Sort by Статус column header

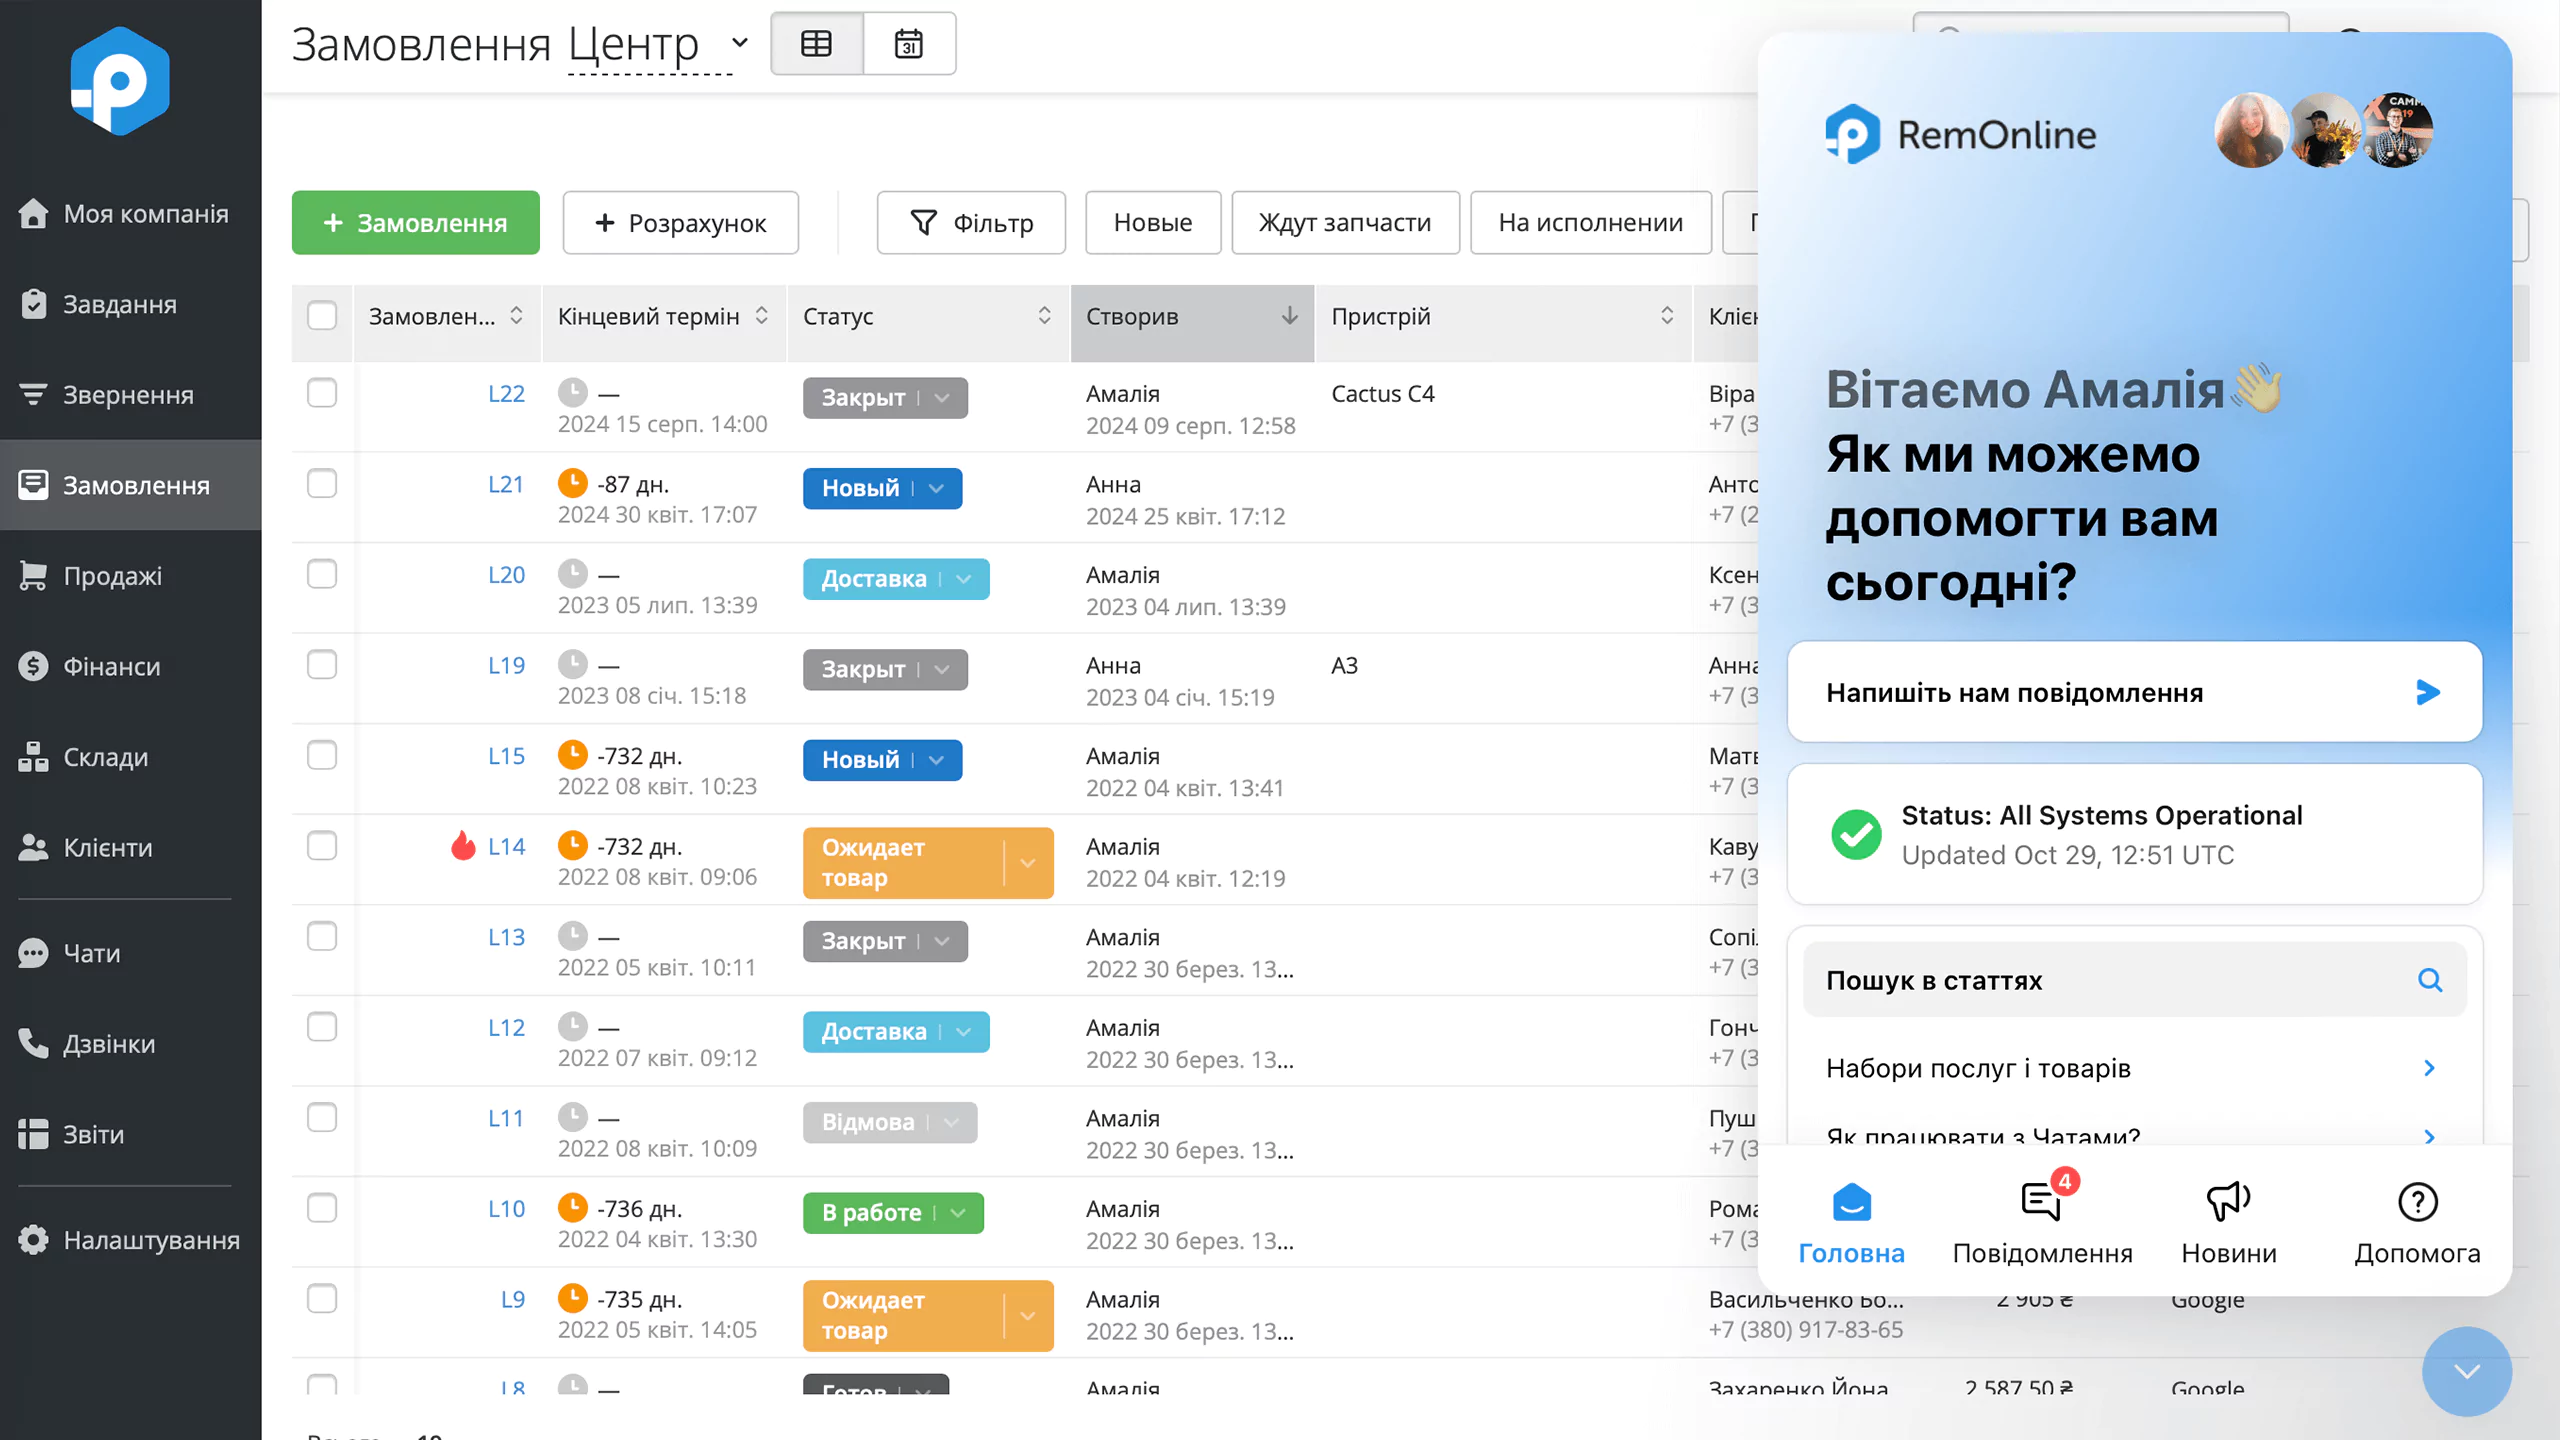click(927, 316)
